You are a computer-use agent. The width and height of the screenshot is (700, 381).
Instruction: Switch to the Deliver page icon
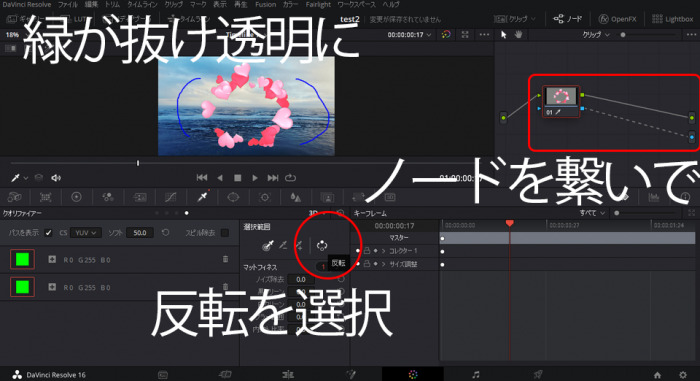point(538,374)
